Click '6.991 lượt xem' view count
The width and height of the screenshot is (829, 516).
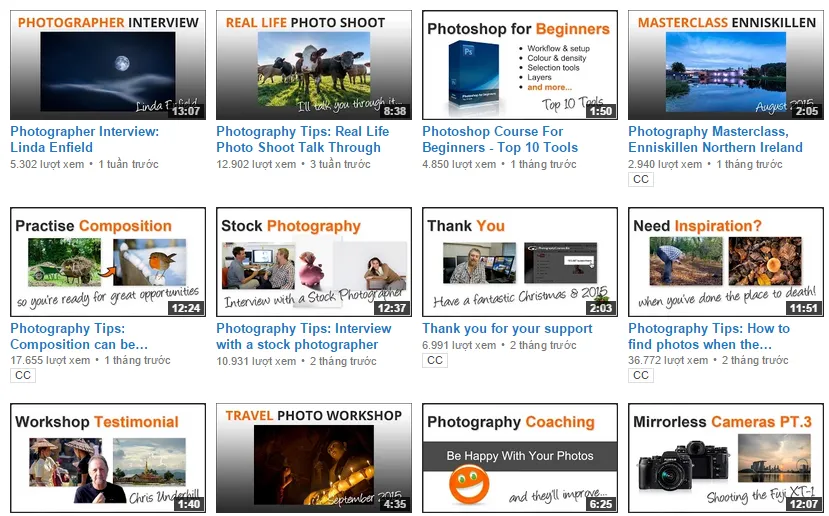pos(459,345)
